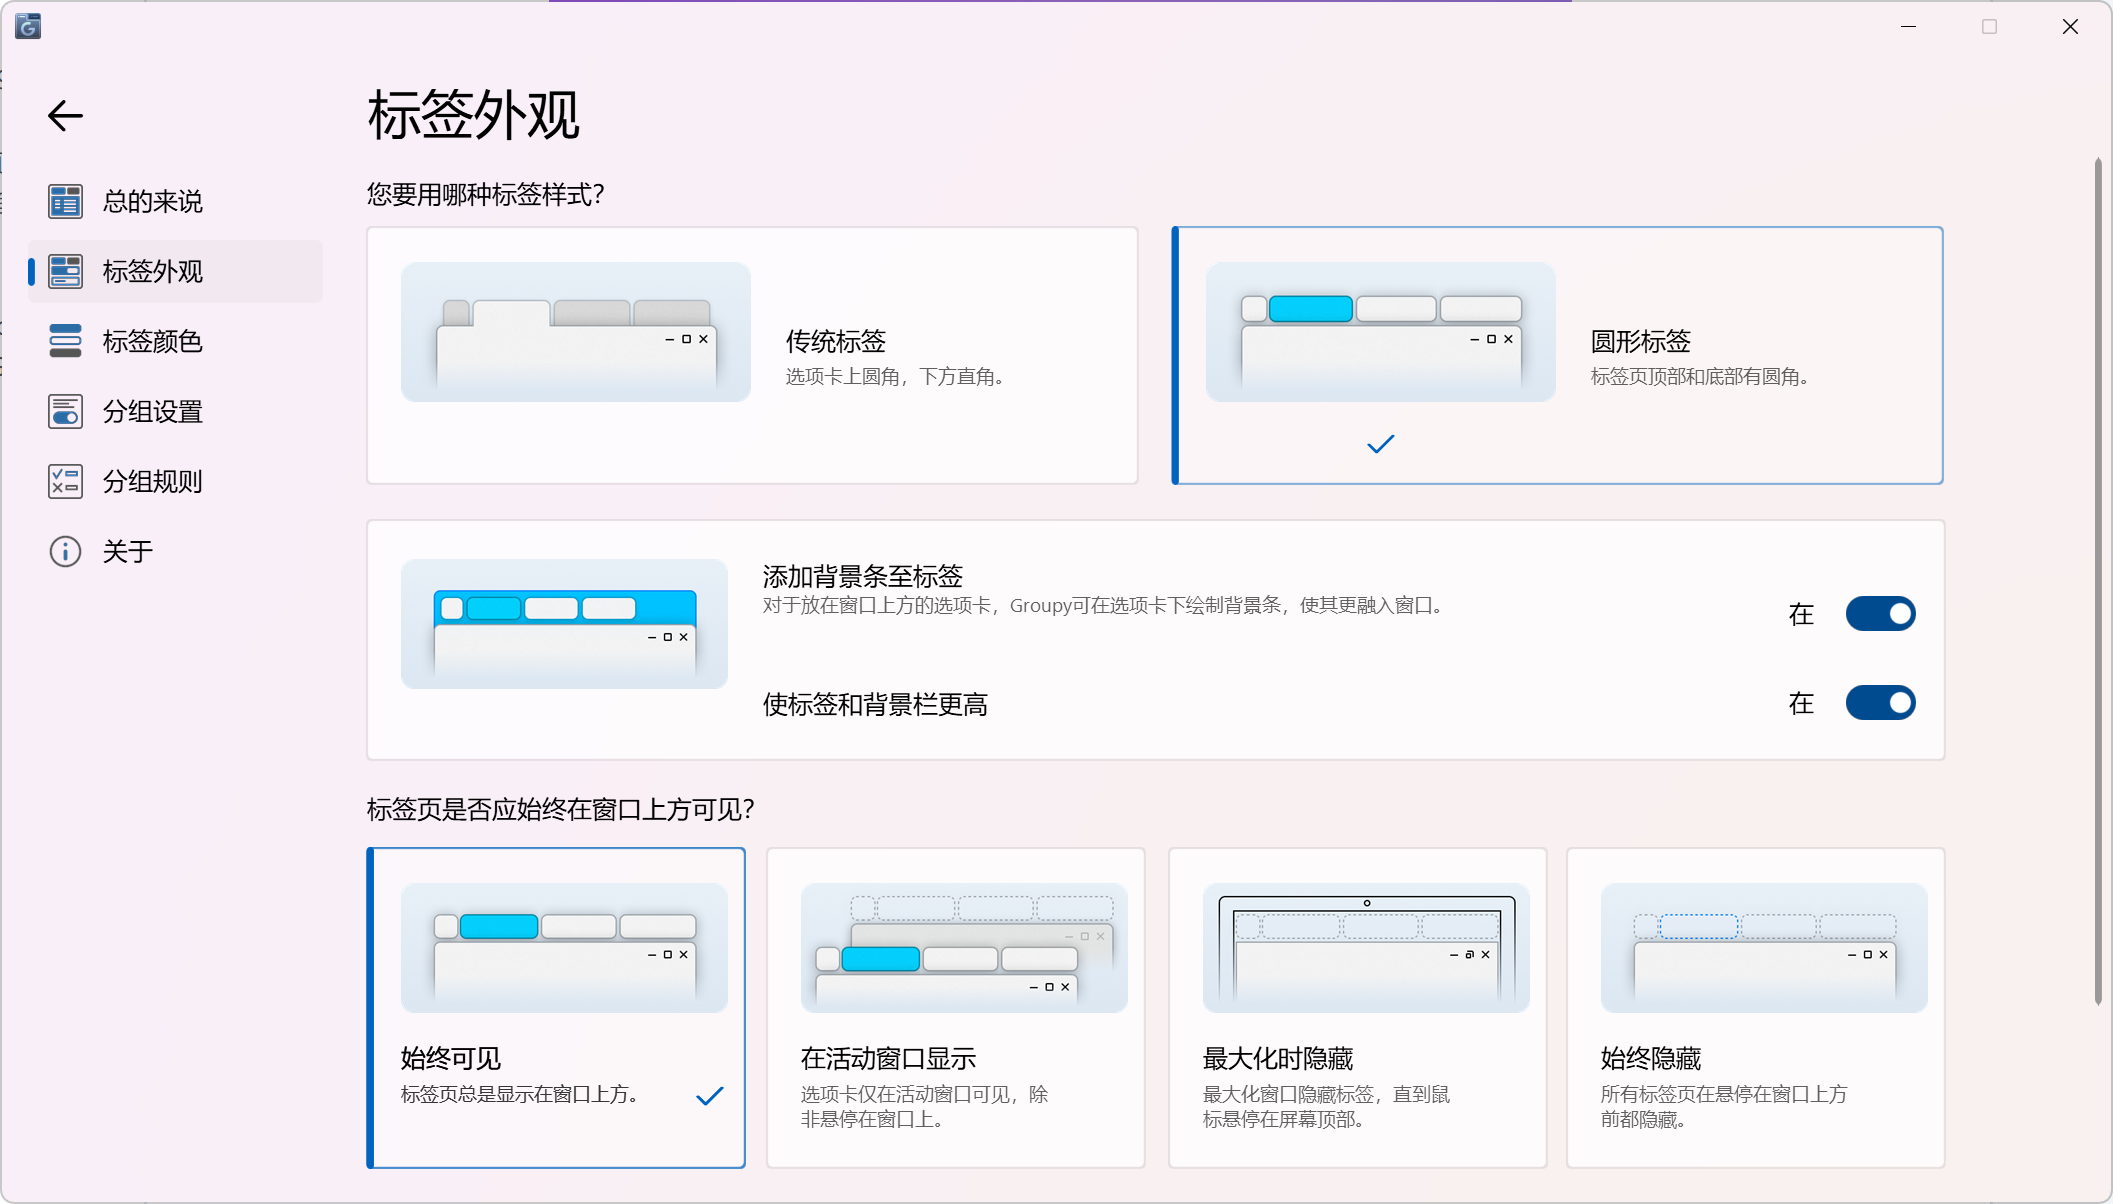
Task: Click the 标签颜色 sidebar icon
Action: pos(65,341)
